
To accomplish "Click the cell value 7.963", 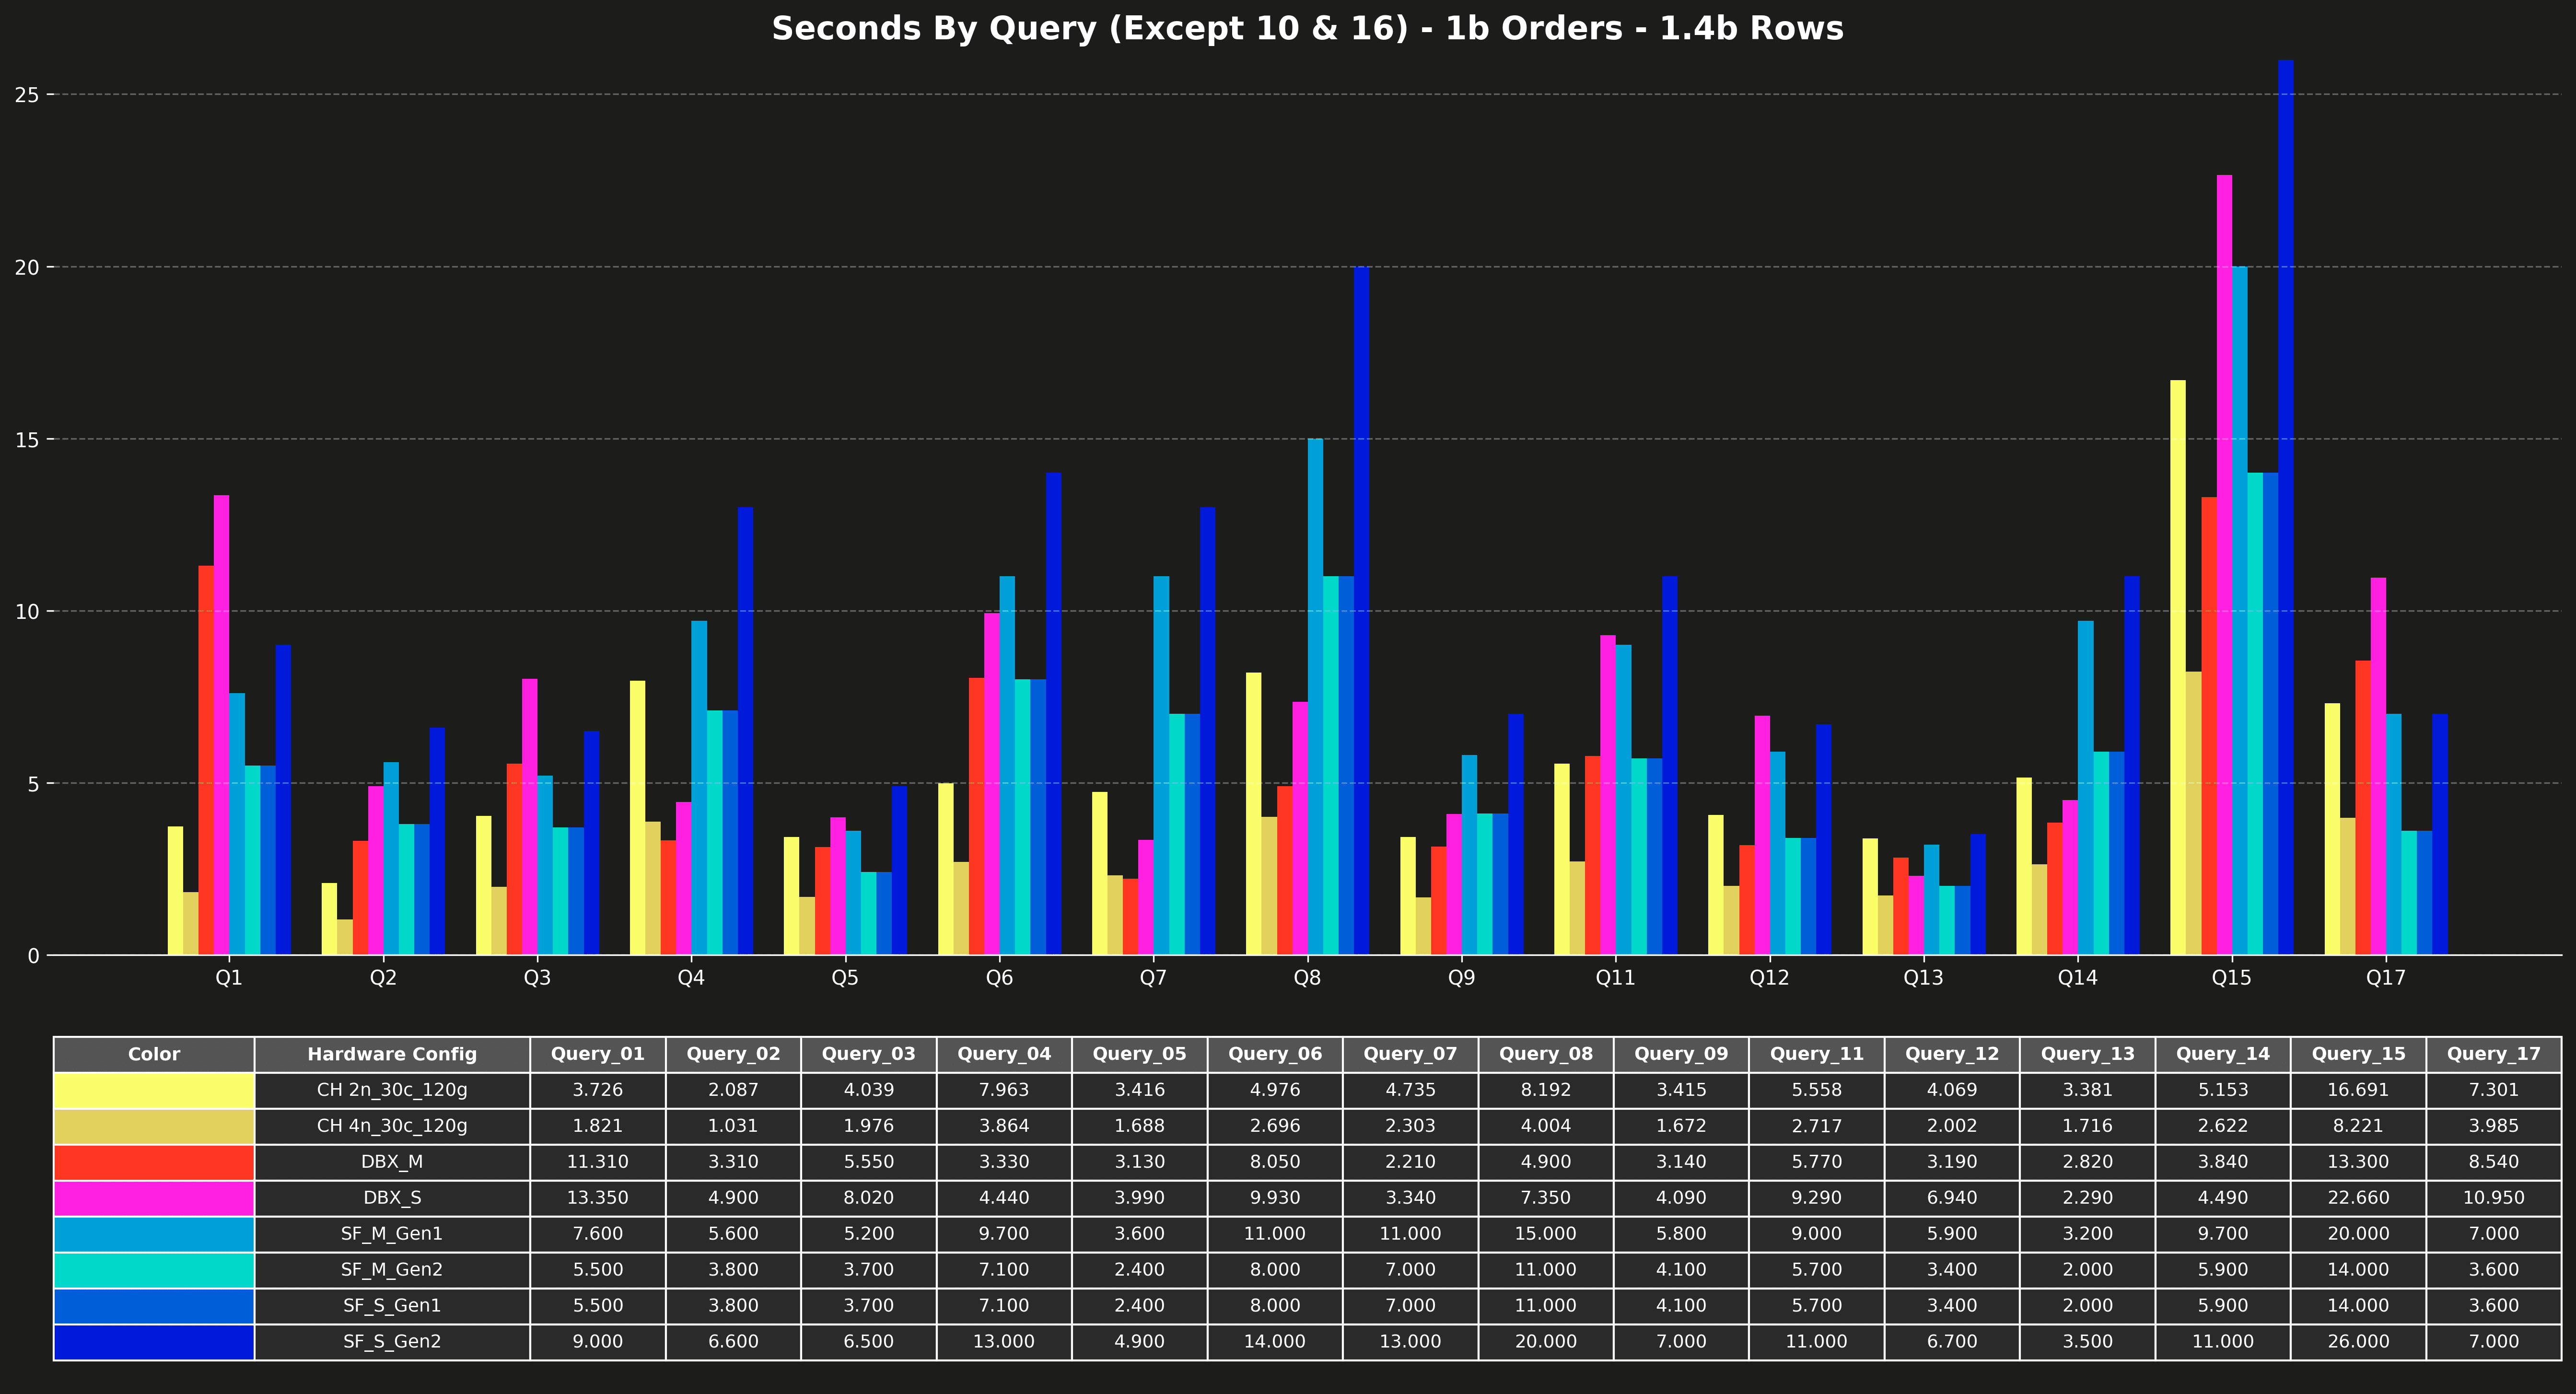I will [1004, 1090].
